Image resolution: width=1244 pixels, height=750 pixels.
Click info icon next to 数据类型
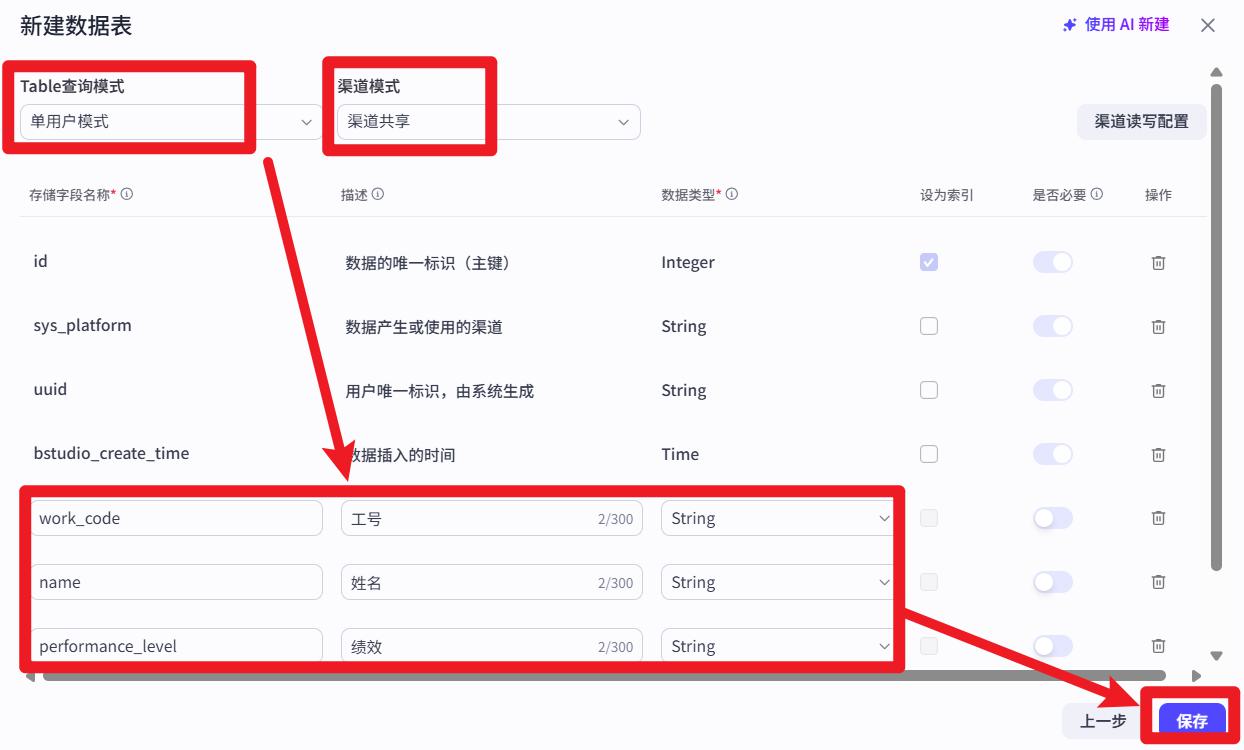[x=732, y=194]
